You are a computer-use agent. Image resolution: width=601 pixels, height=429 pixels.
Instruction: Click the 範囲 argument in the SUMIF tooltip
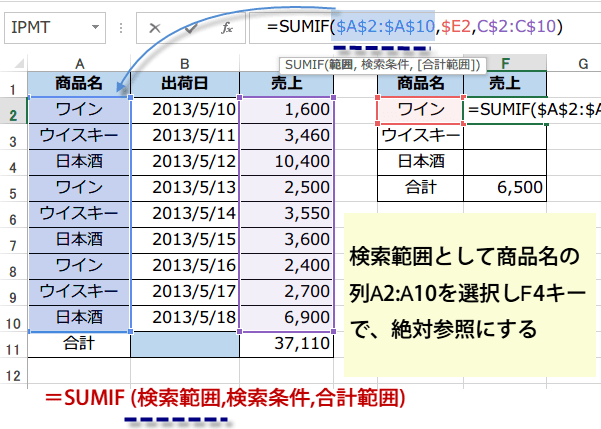pyautogui.click(x=341, y=65)
